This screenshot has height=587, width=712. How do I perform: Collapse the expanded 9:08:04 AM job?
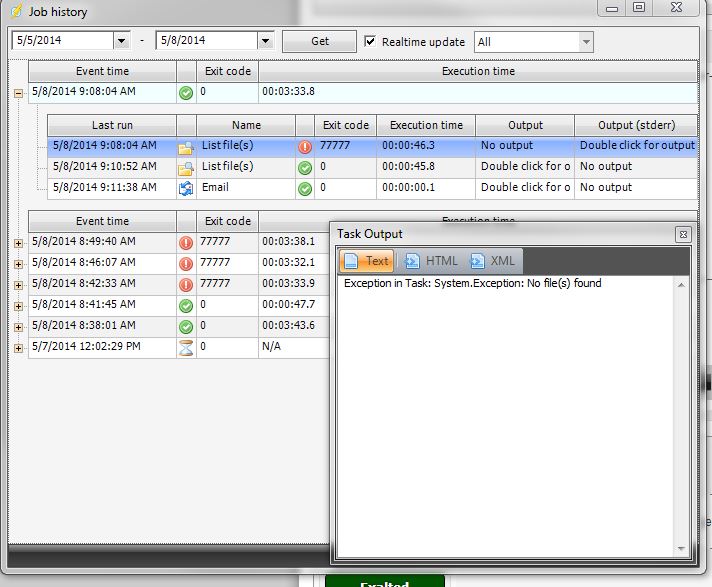18,93
